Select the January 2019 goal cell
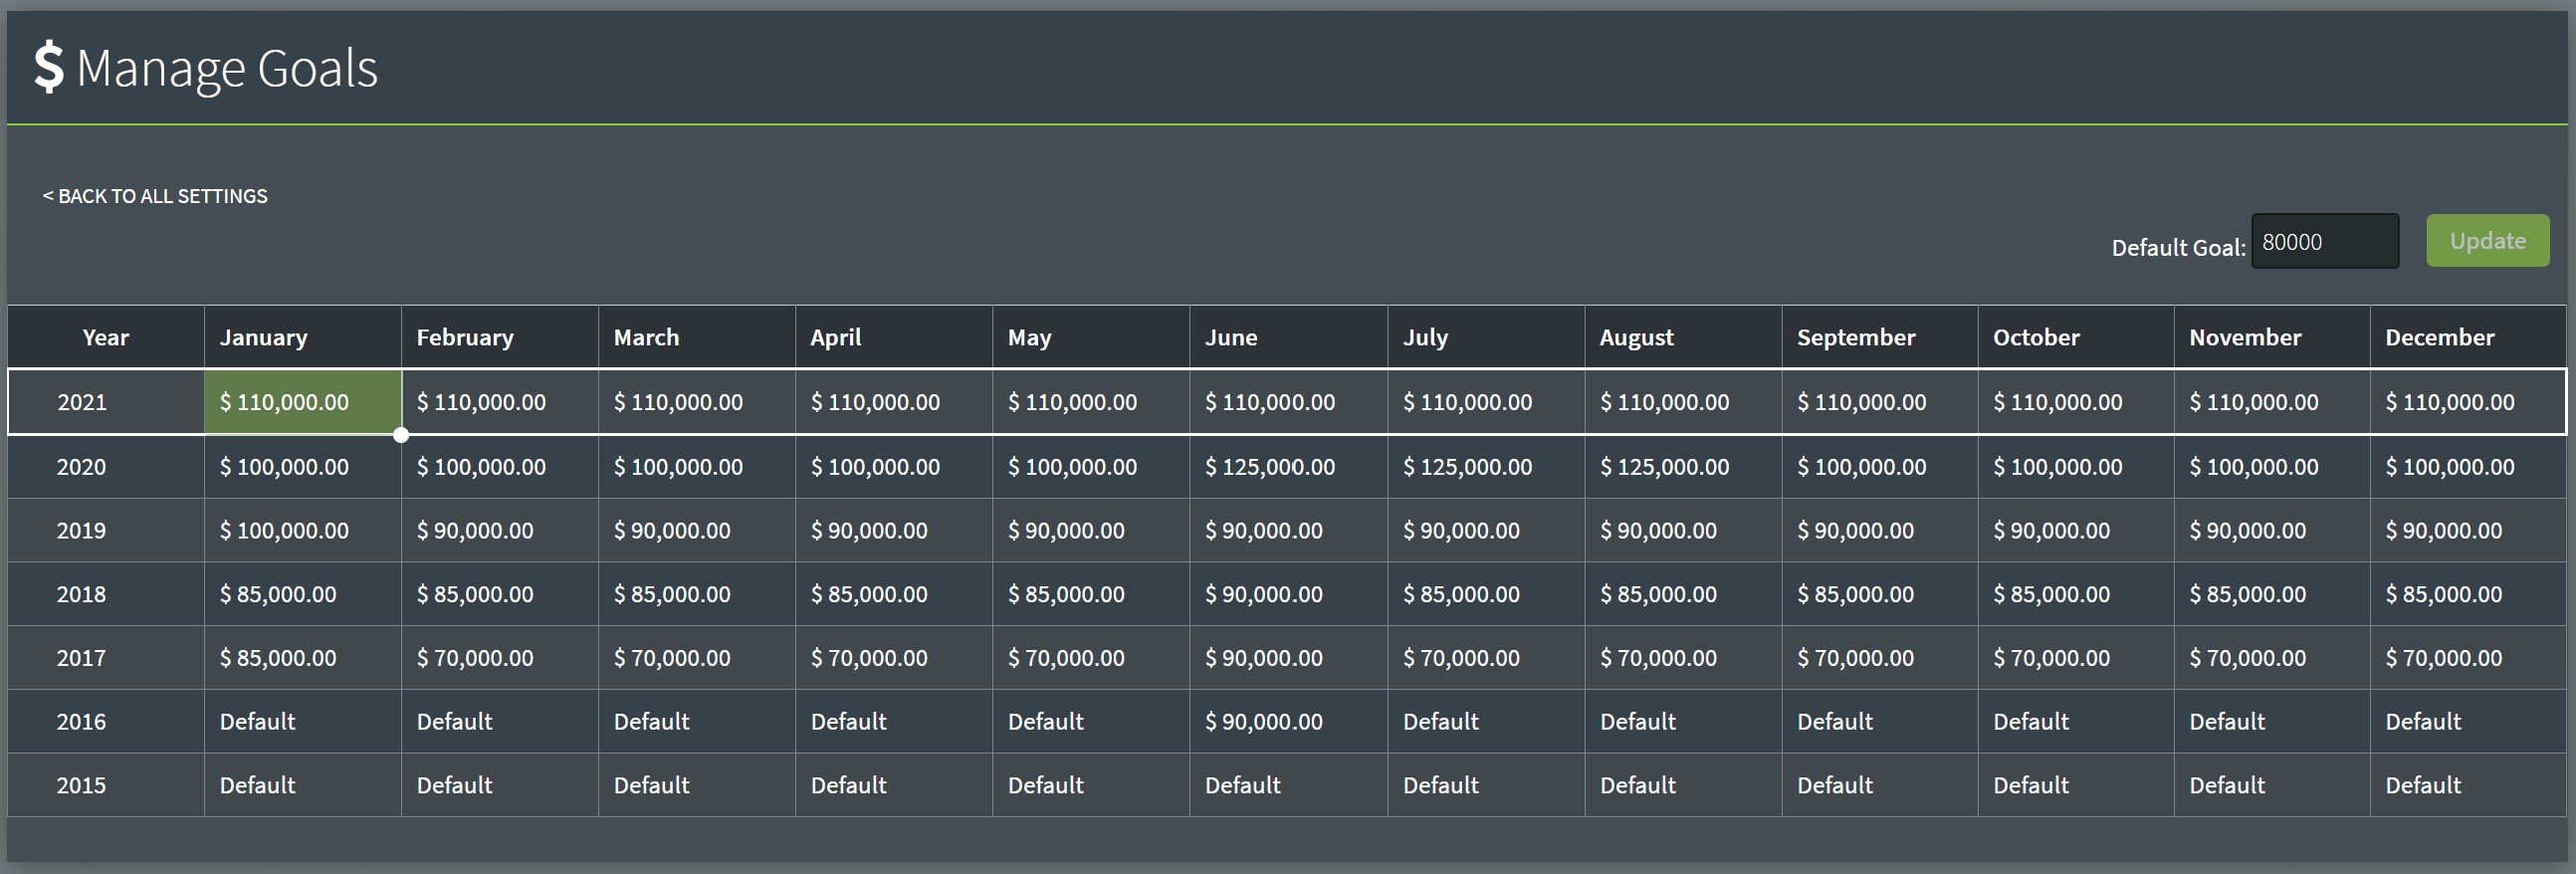Screen dimensions: 2576x874 point(285,531)
